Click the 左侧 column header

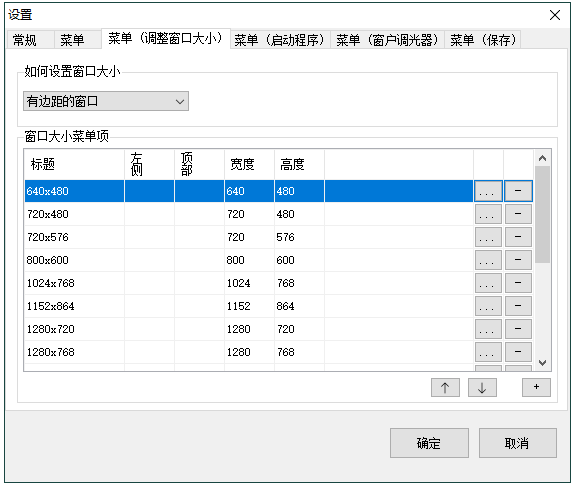149,164
